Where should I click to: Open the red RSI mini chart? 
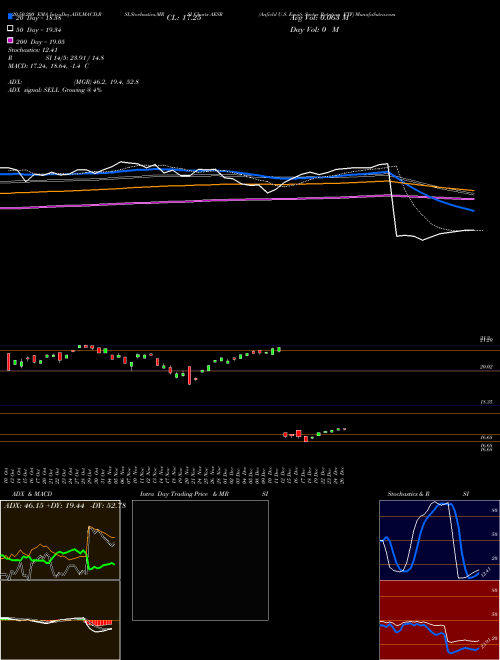click(x=439, y=620)
